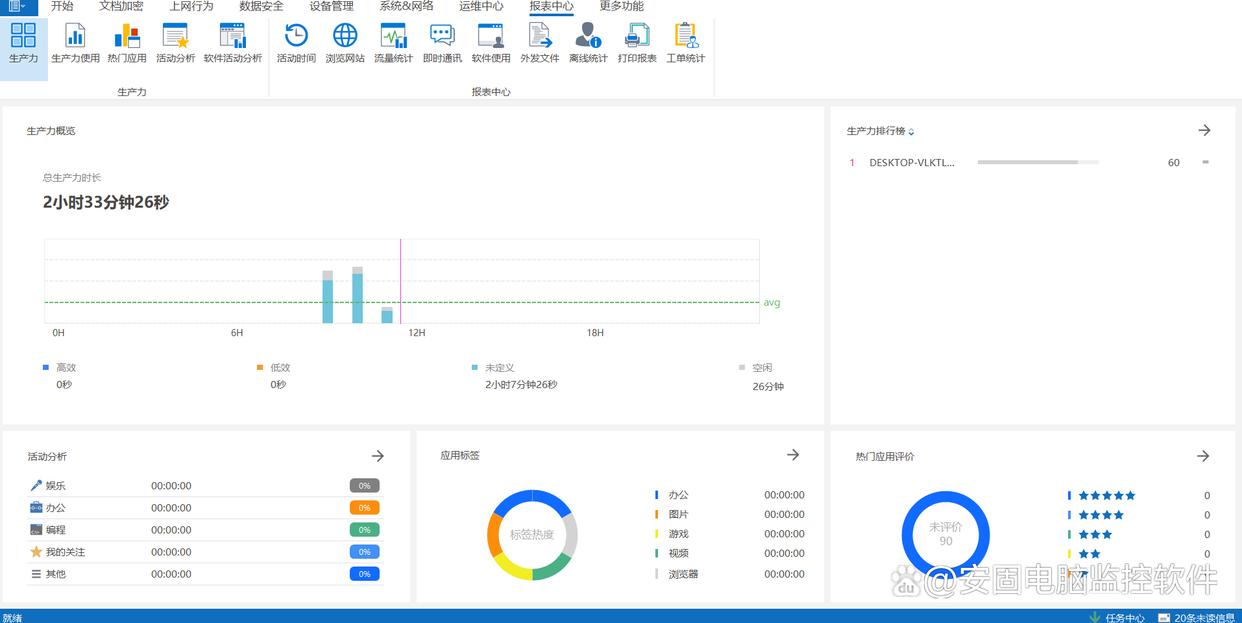The image size is (1242, 623).
Task: Click the DESKTOP-VLKTL productivity progress bar
Action: point(1037,162)
